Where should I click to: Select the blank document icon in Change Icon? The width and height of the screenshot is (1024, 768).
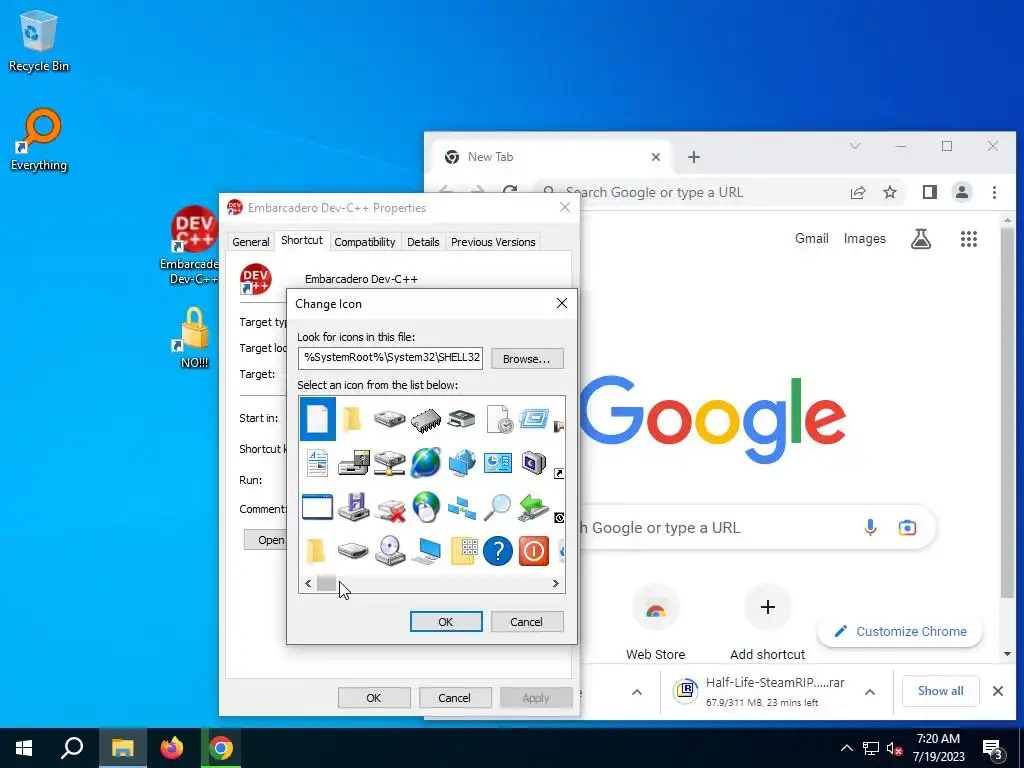click(317, 419)
